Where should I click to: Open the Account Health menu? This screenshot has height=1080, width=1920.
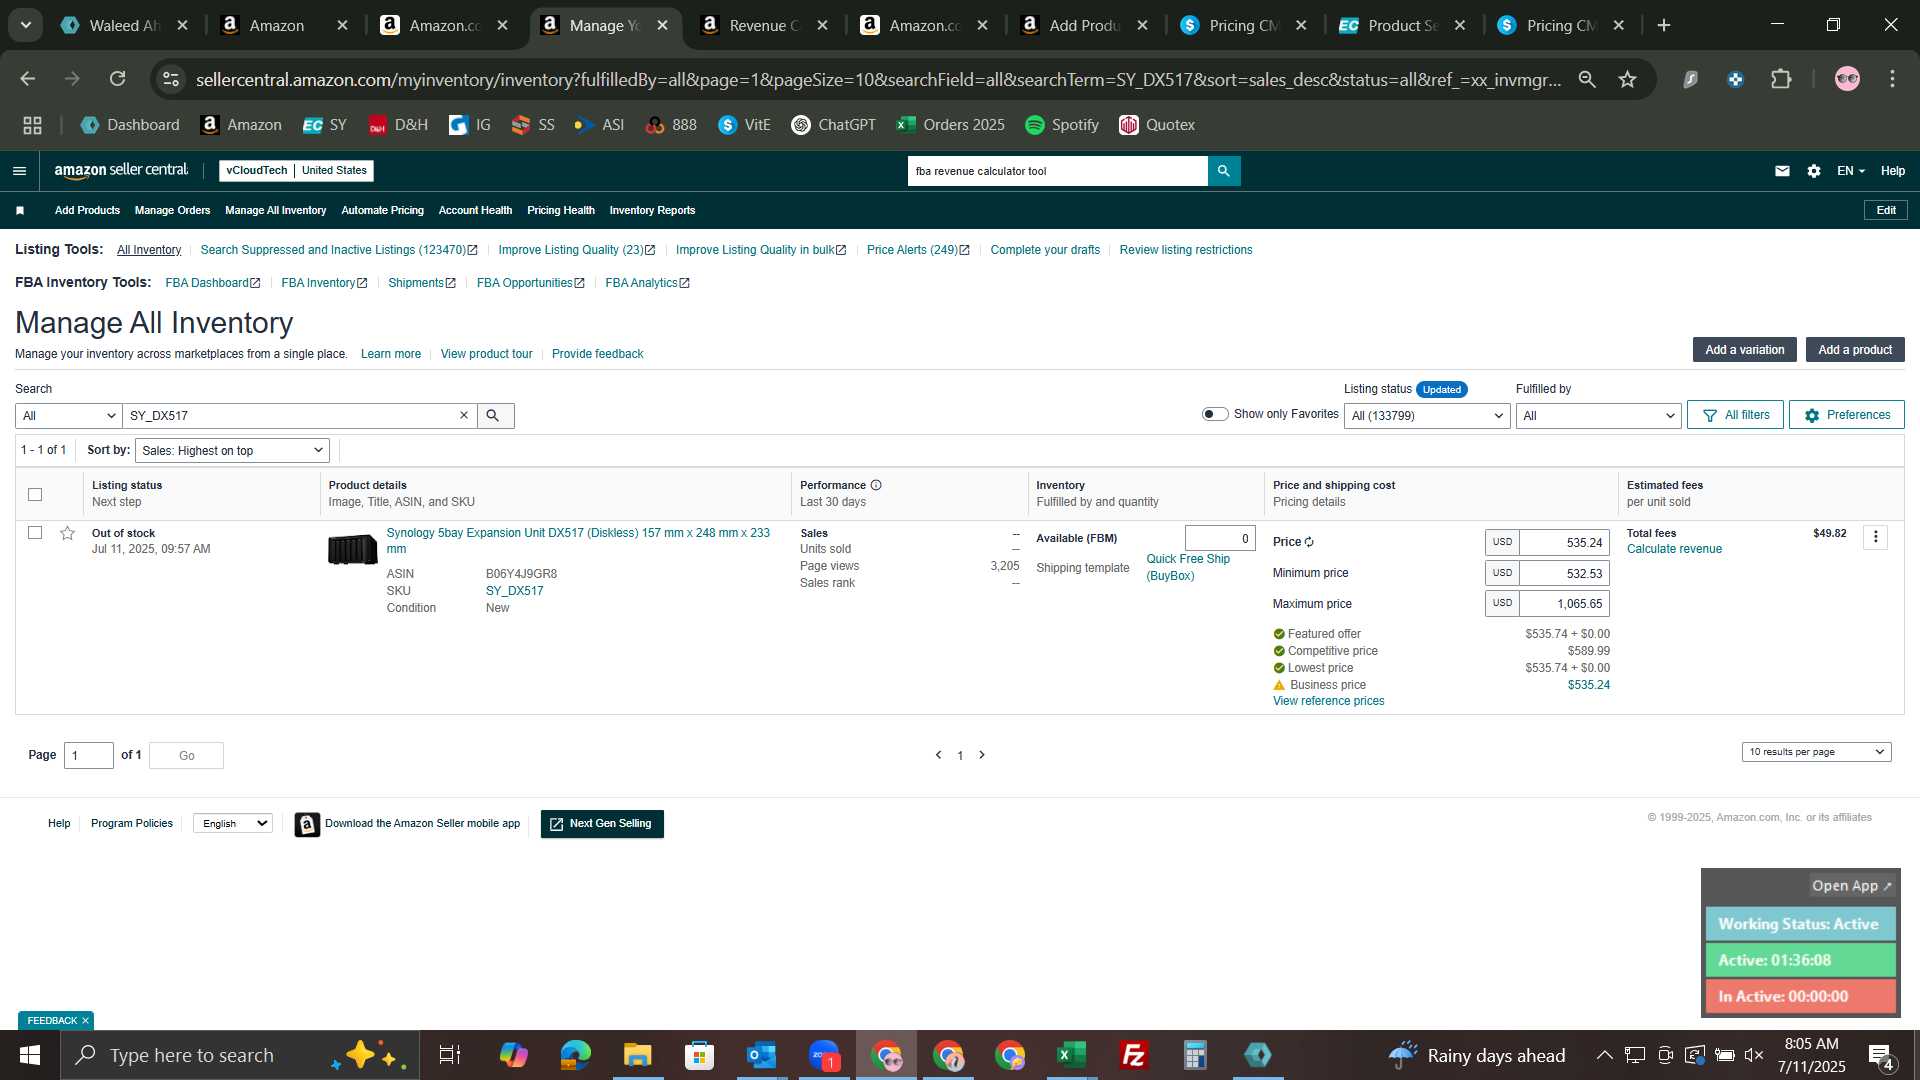pyautogui.click(x=475, y=210)
